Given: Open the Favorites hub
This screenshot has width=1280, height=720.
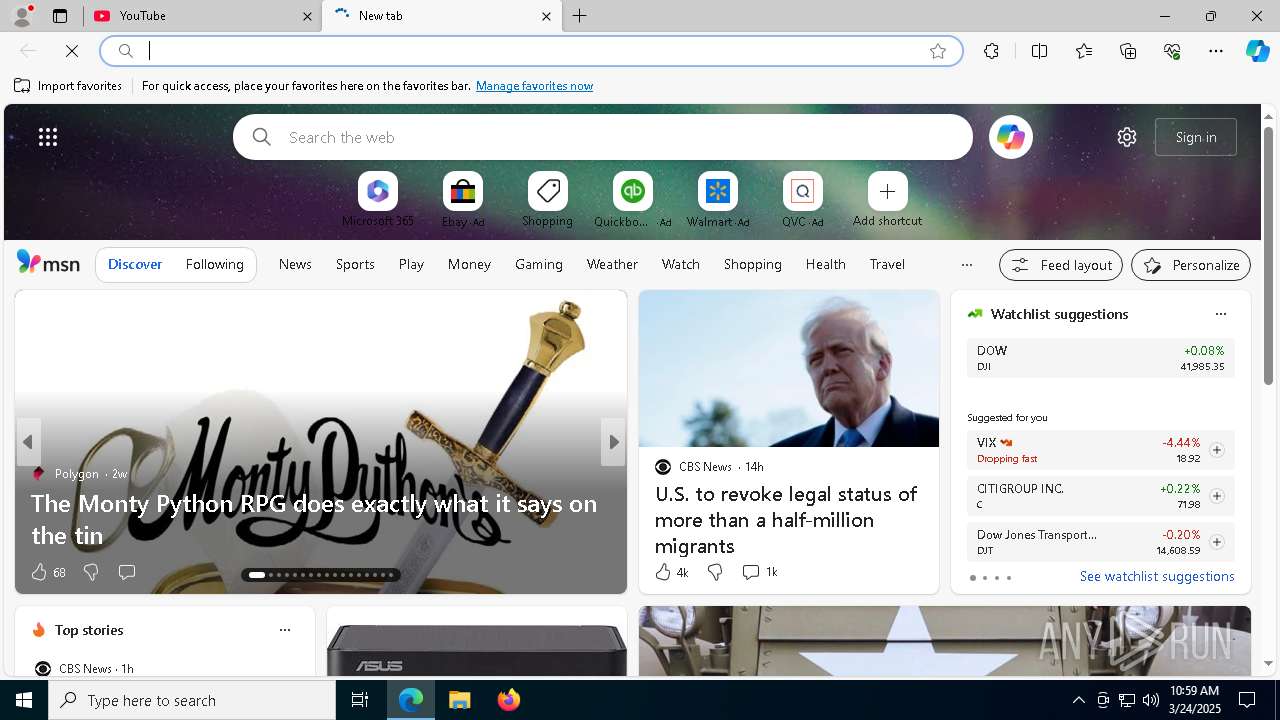Looking at the screenshot, I should (x=1084, y=51).
